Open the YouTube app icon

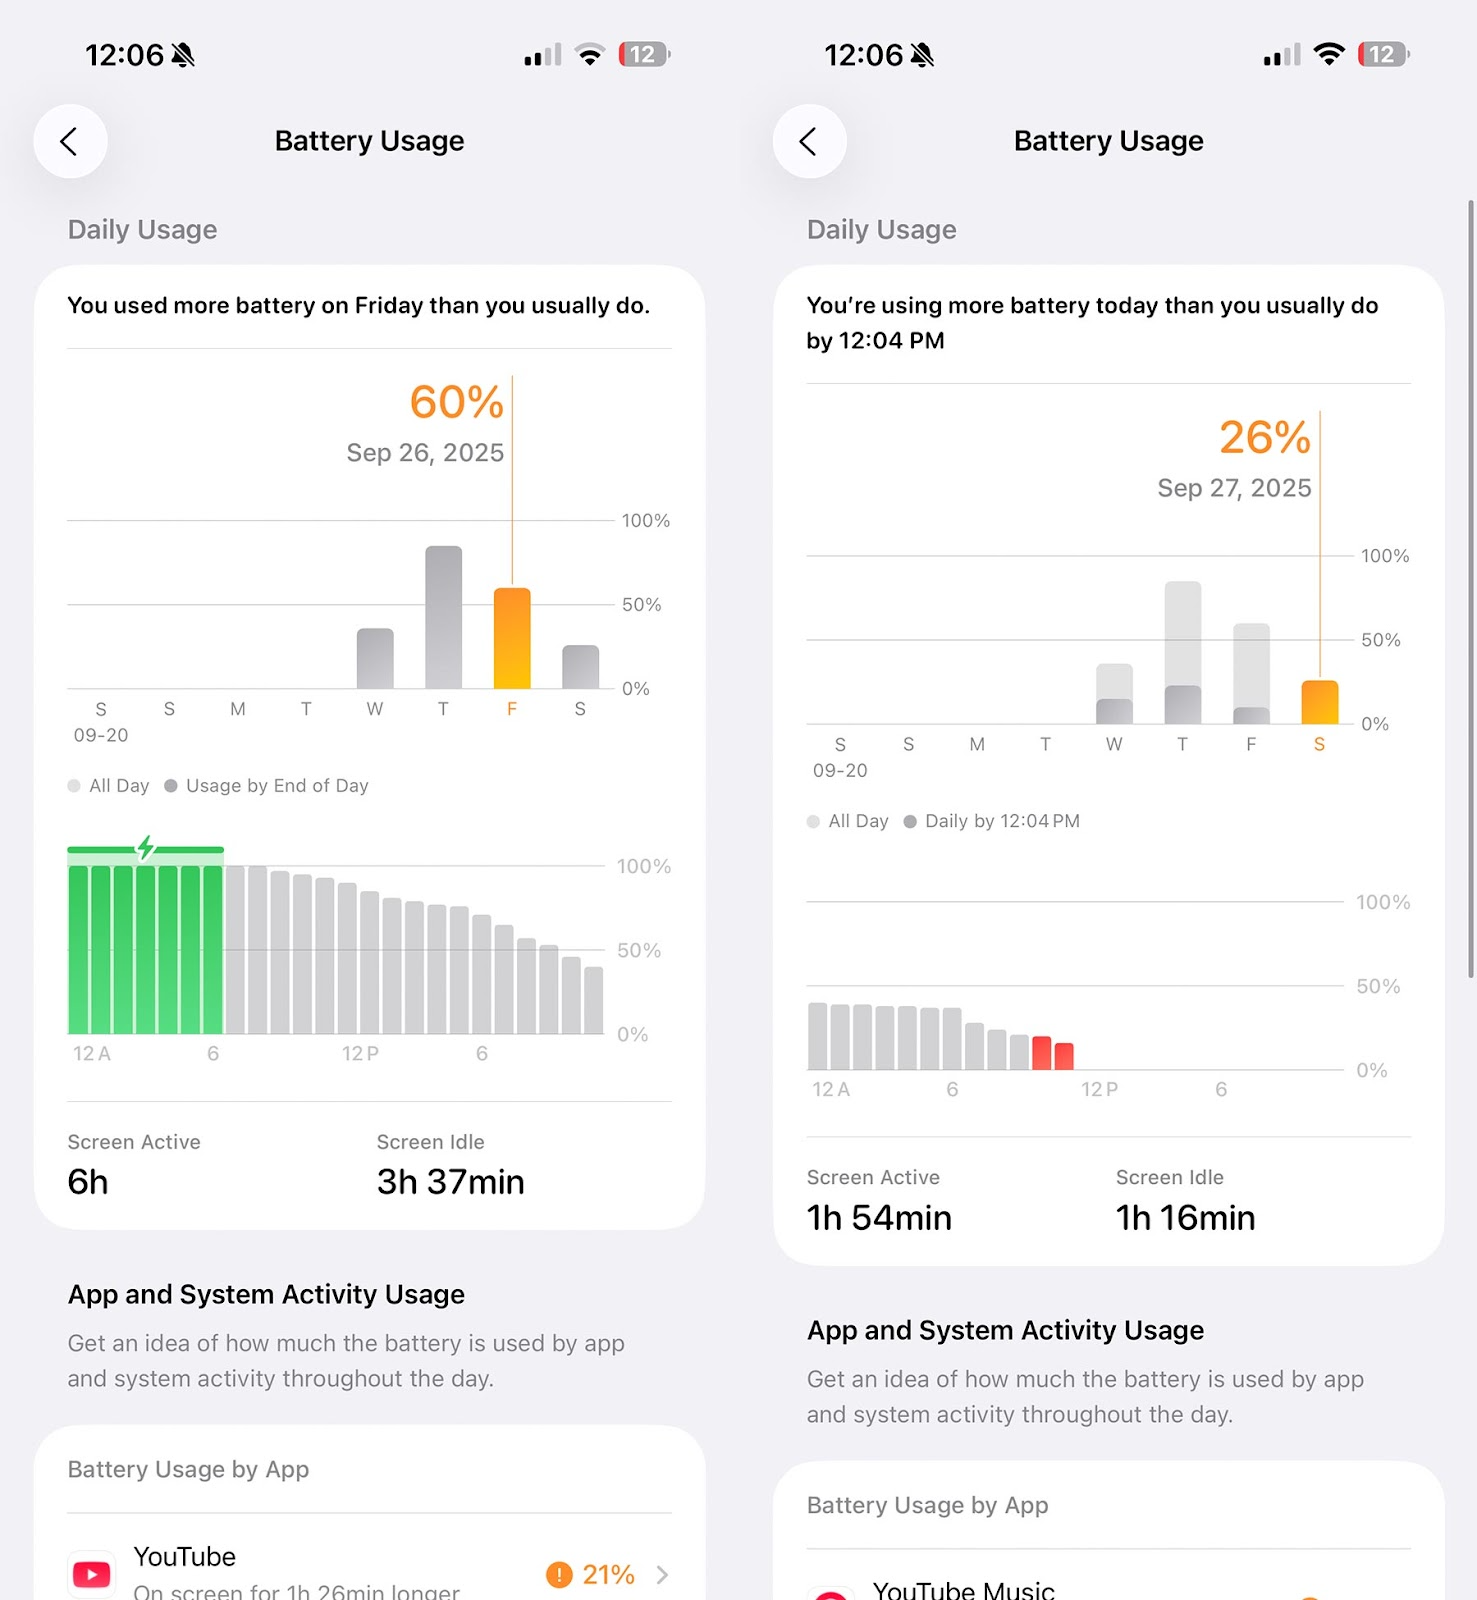(x=91, y=1574)
